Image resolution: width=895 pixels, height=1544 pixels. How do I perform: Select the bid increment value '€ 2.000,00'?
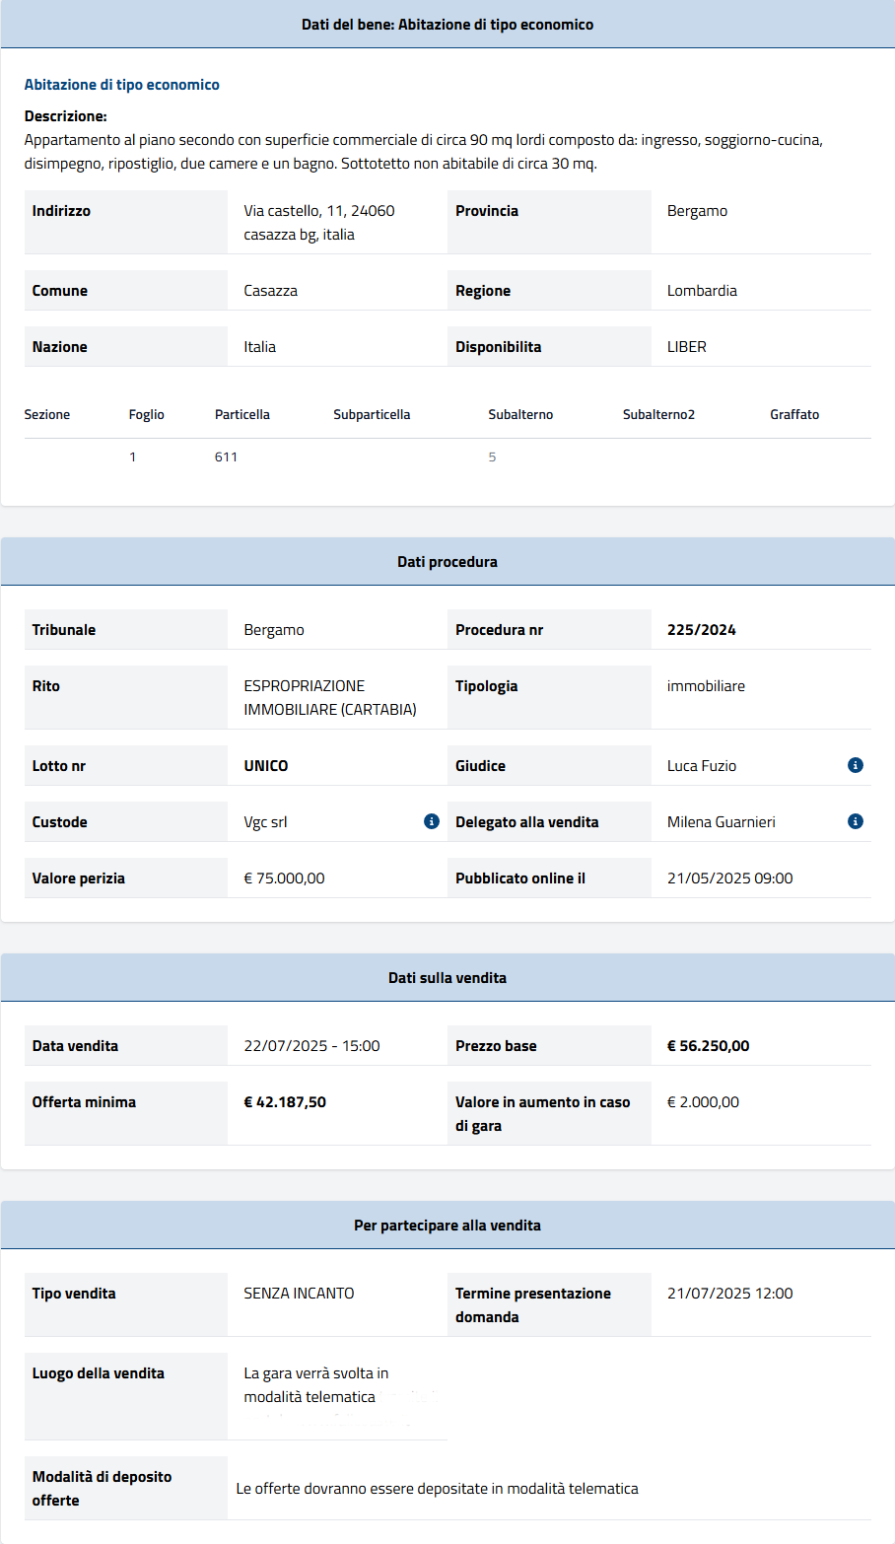tap(703, 1102)
